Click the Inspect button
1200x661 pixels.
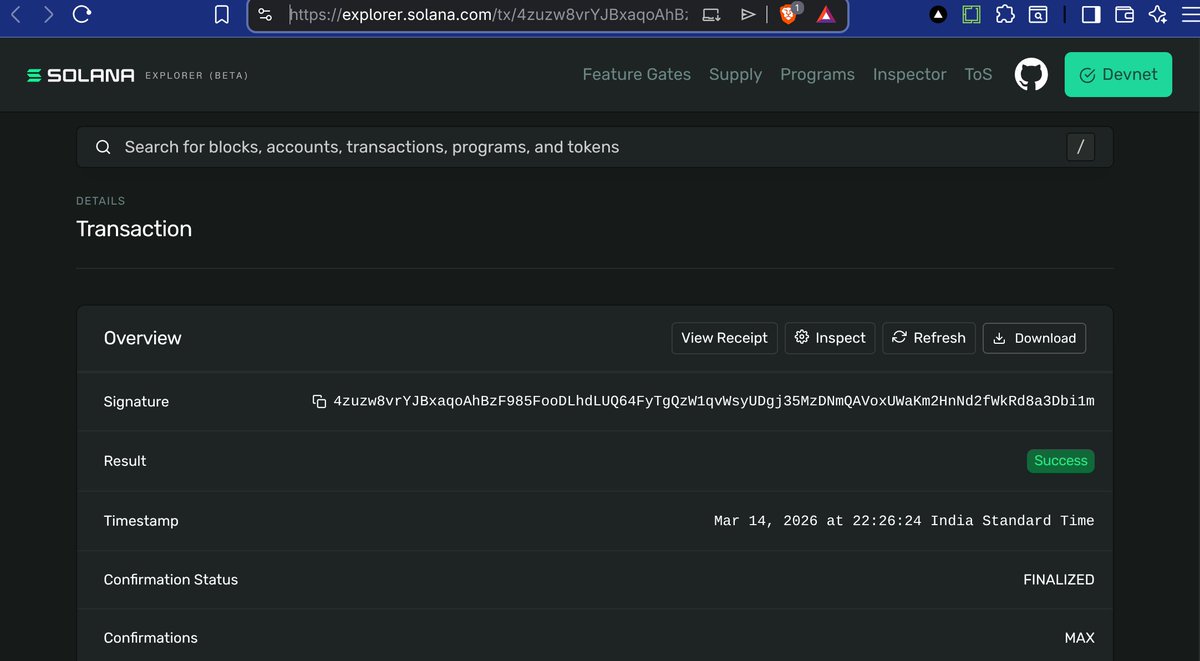[x=830, y=338]
